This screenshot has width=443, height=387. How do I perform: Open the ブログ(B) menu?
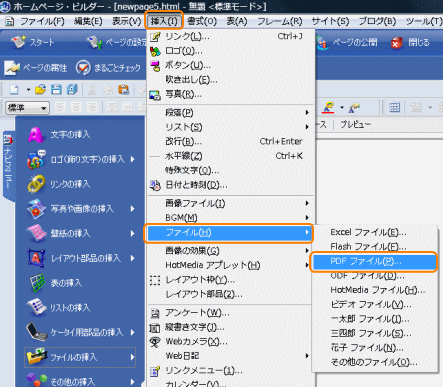377,21
